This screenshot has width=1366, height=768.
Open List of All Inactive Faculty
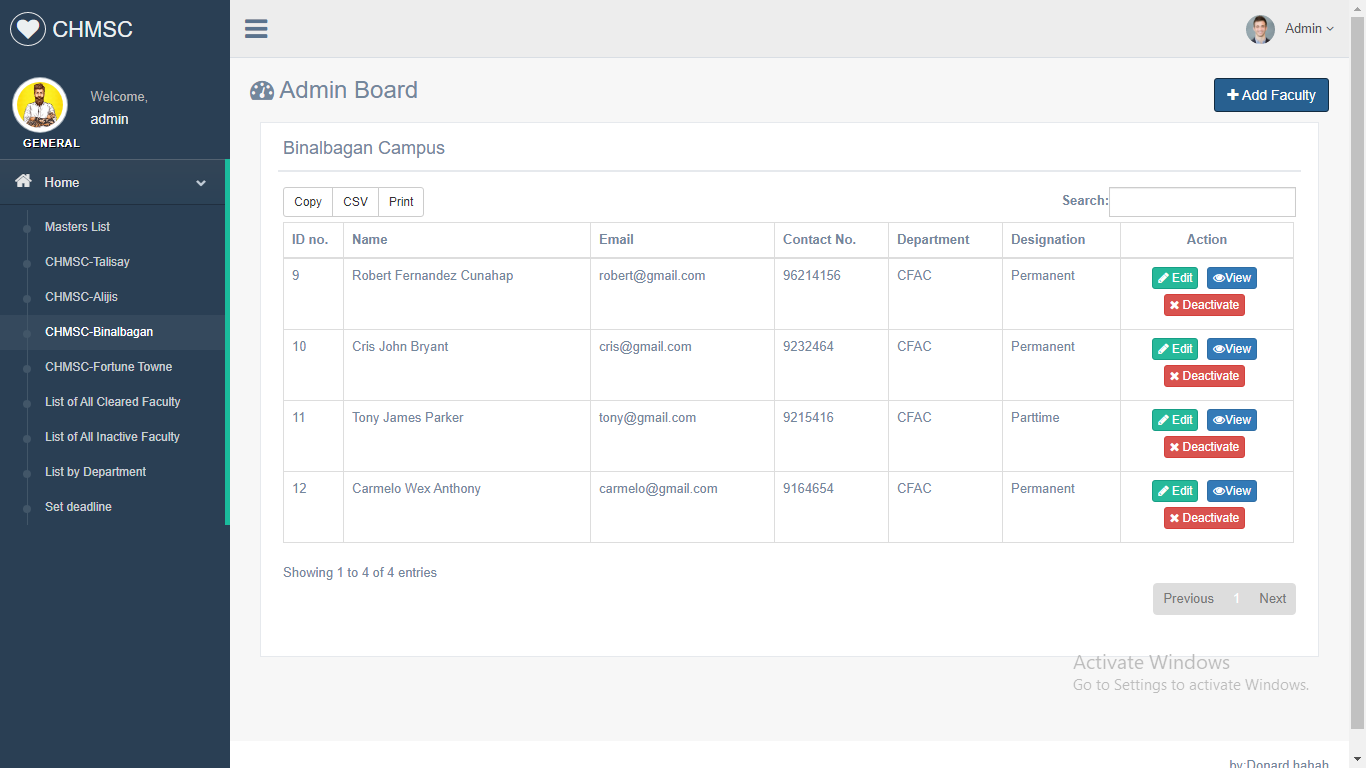[112, 436]
